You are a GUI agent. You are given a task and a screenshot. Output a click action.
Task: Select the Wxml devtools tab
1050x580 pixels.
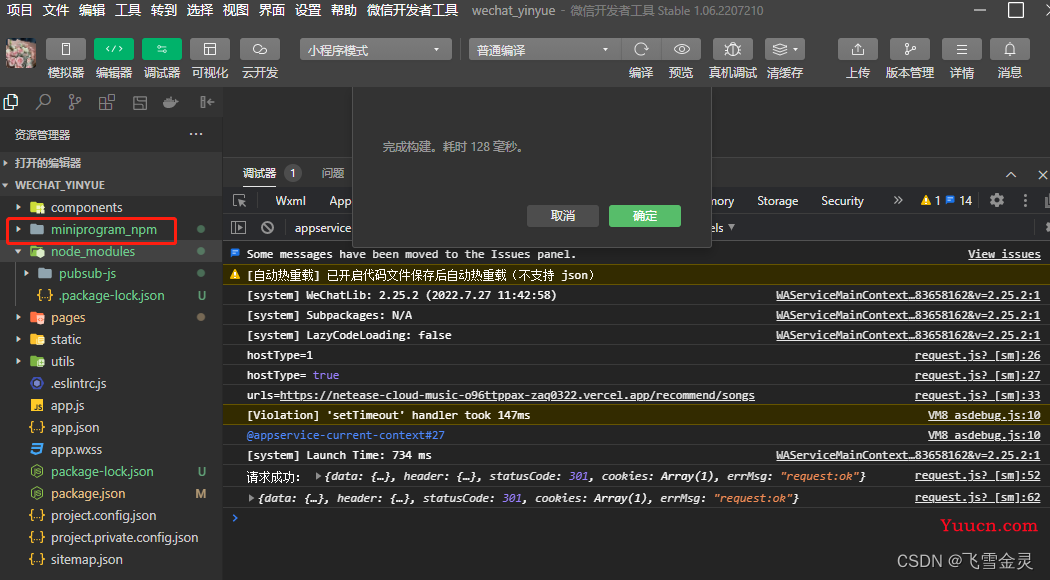[291, 201]
